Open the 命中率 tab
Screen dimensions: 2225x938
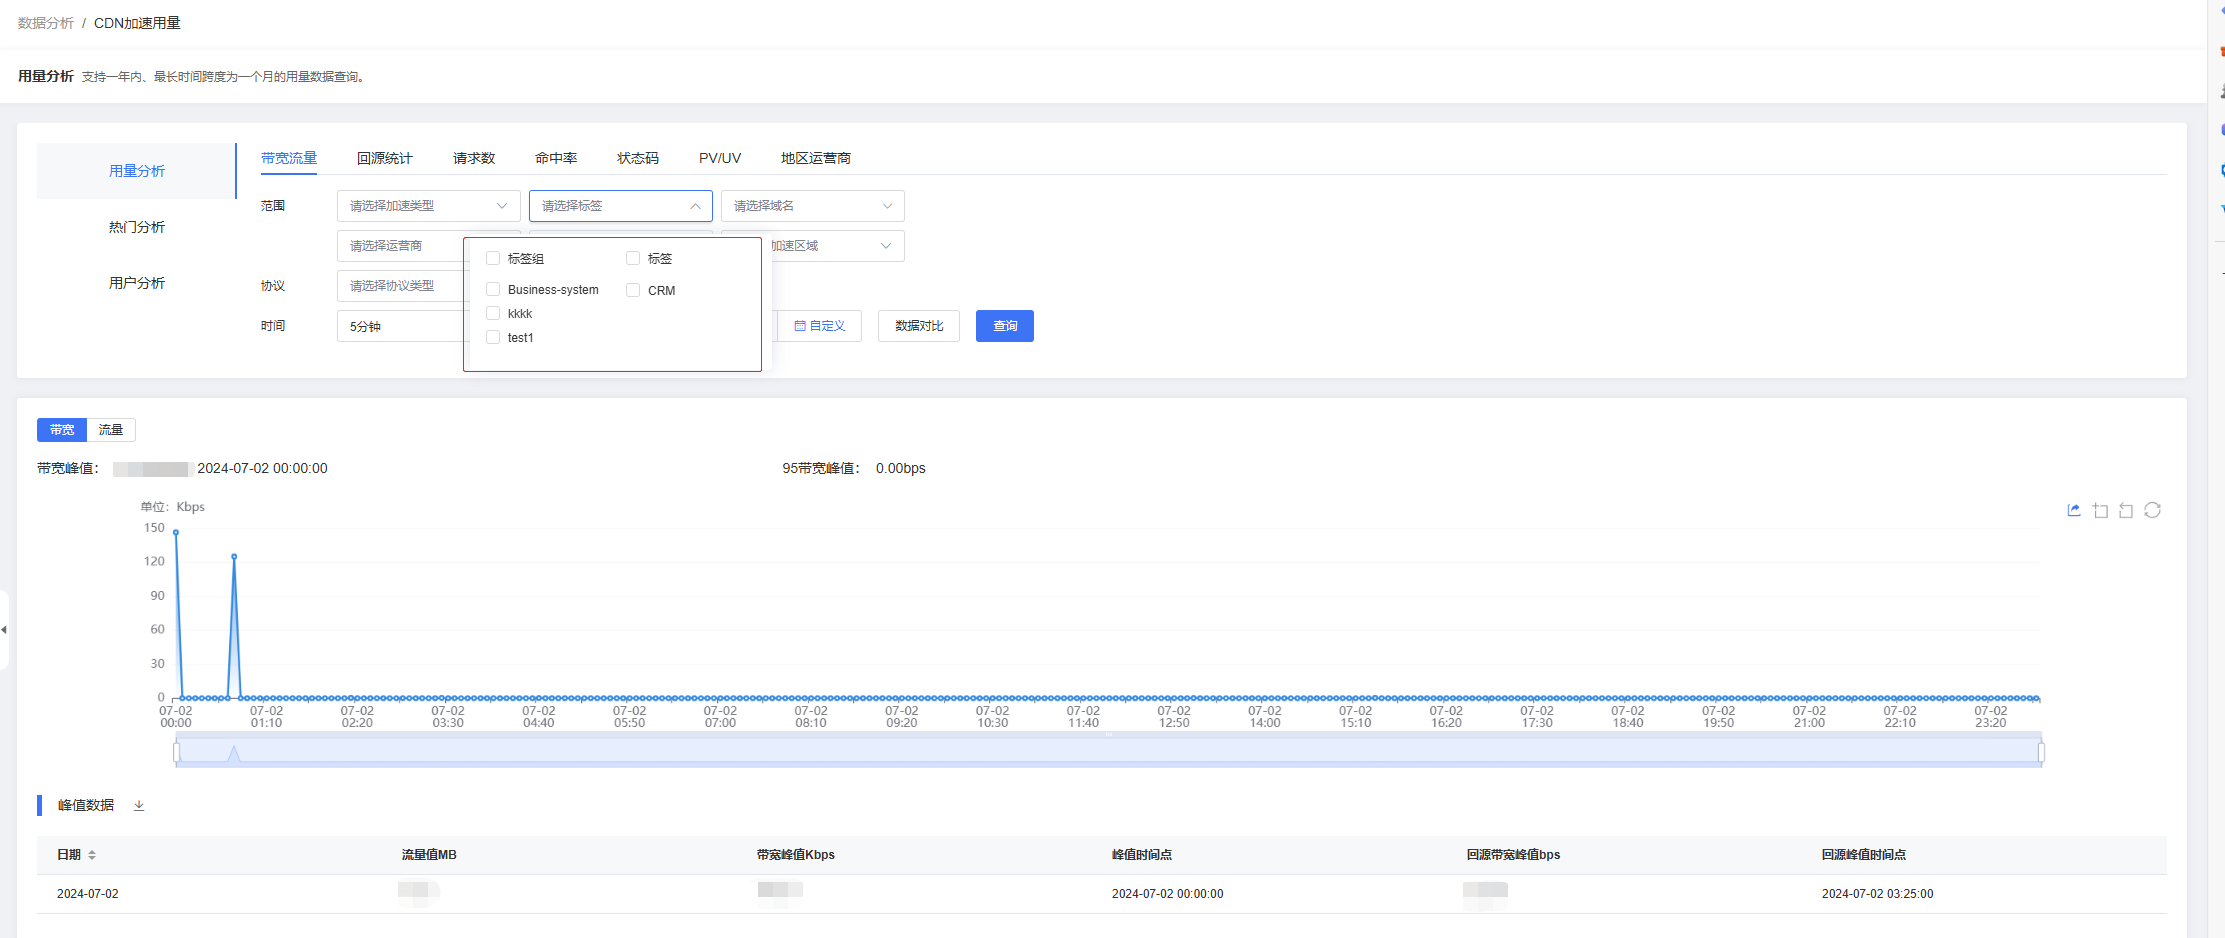556,158
